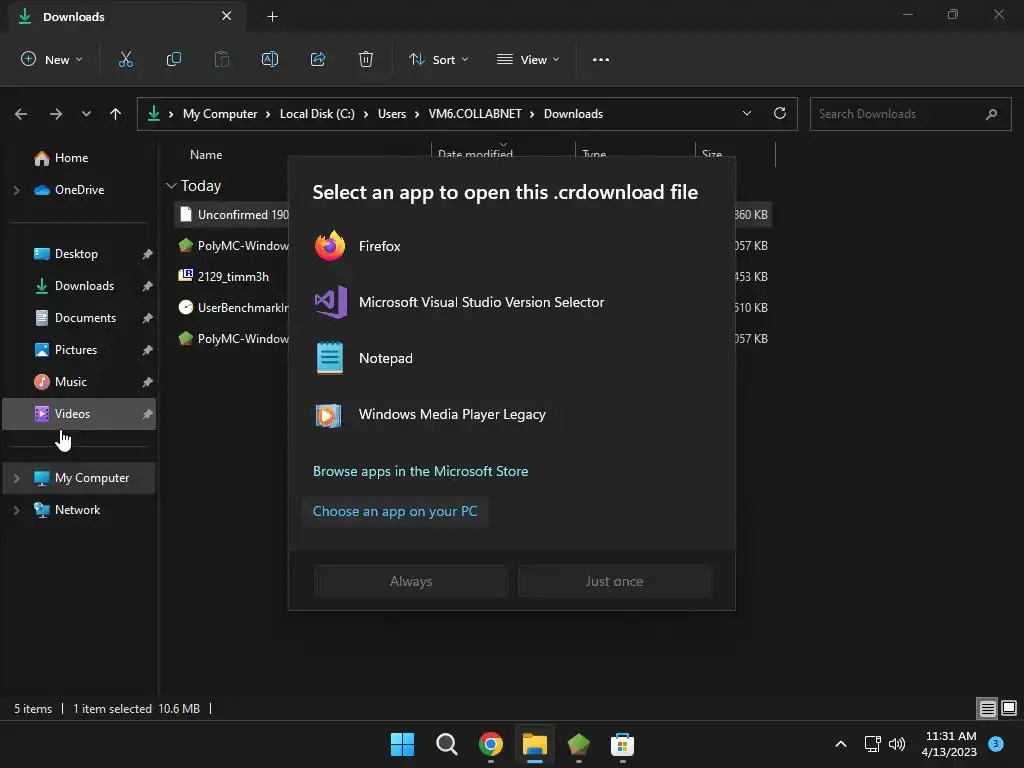1024x768 pixels.
Task: Close the Downloads tab
Action: [227, 16]
